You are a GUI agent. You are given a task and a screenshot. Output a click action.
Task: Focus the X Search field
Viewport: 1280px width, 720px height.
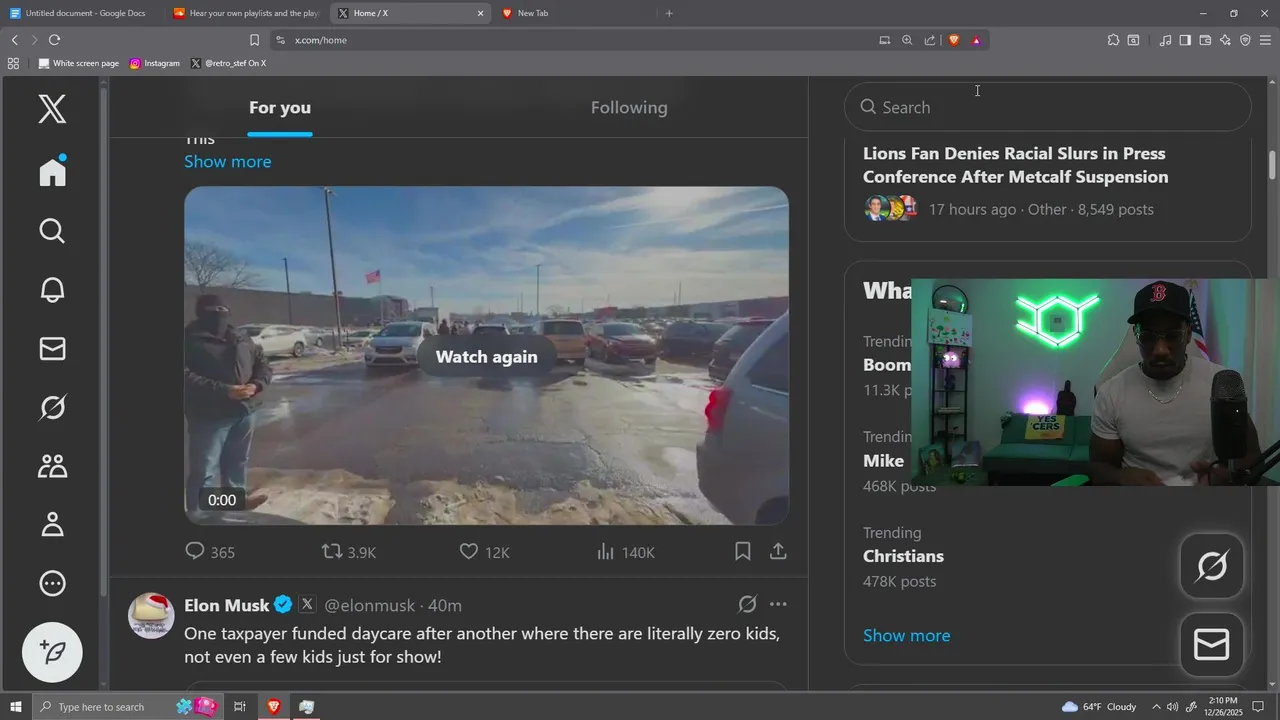point(1047,107)
